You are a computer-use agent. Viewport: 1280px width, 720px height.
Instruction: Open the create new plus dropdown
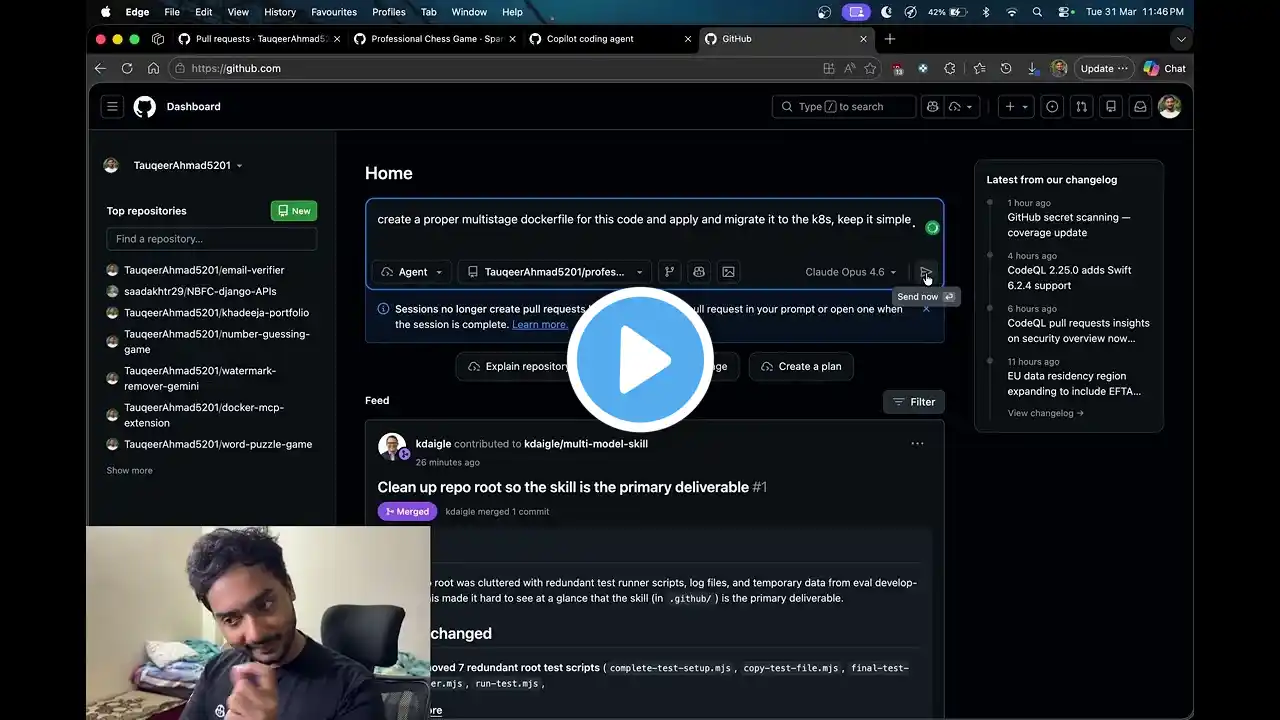tap(1016, 106)
